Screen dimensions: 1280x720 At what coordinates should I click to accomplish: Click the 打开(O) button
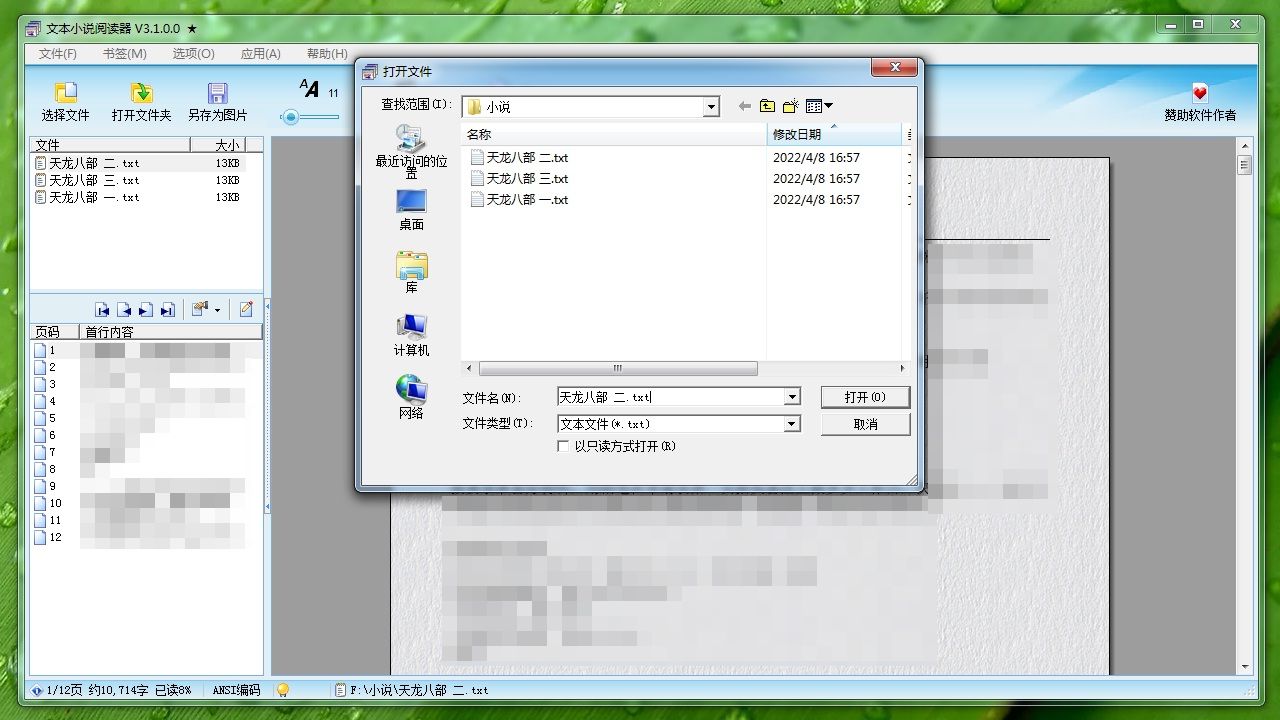click(865, 397)
